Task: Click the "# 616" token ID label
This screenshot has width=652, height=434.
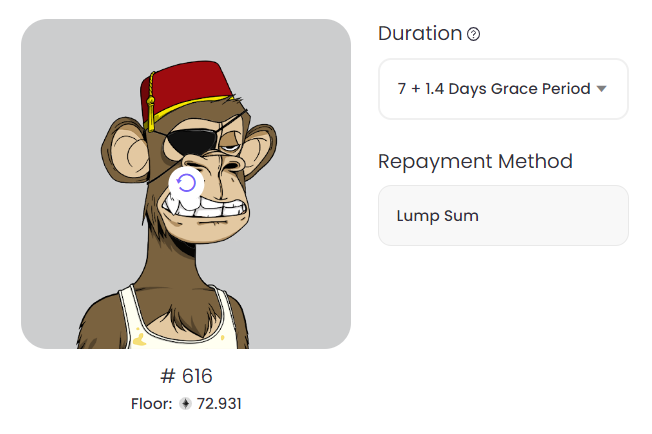Action: [x=186, y=376]
